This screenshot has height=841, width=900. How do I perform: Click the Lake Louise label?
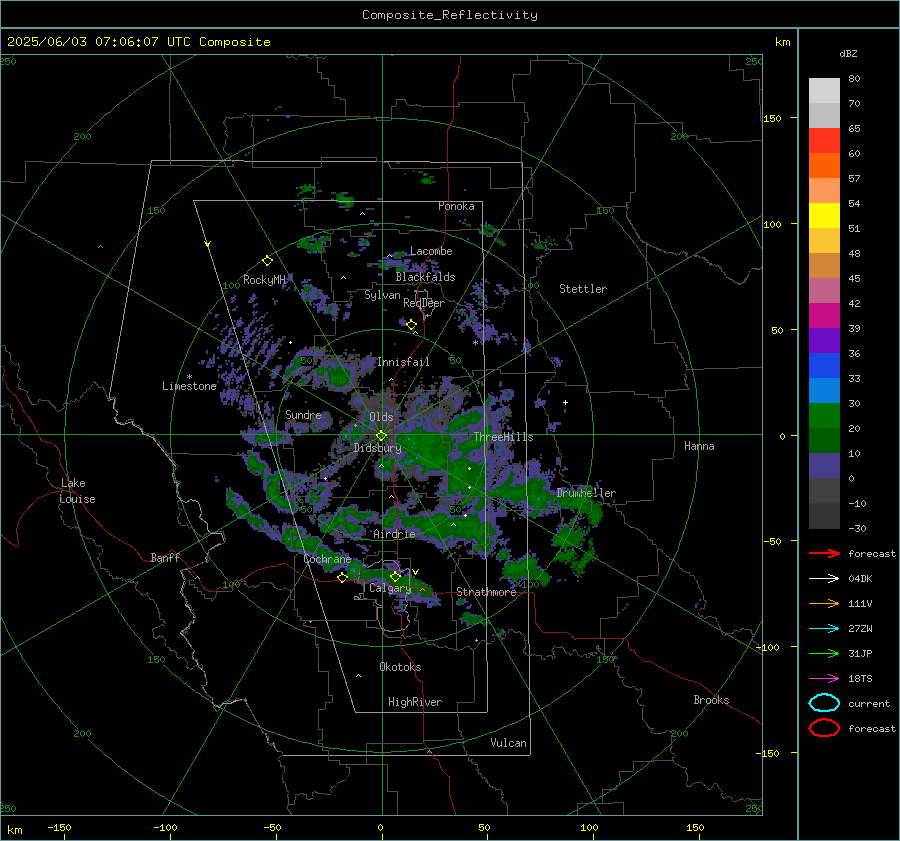click(x=77, y=491)
